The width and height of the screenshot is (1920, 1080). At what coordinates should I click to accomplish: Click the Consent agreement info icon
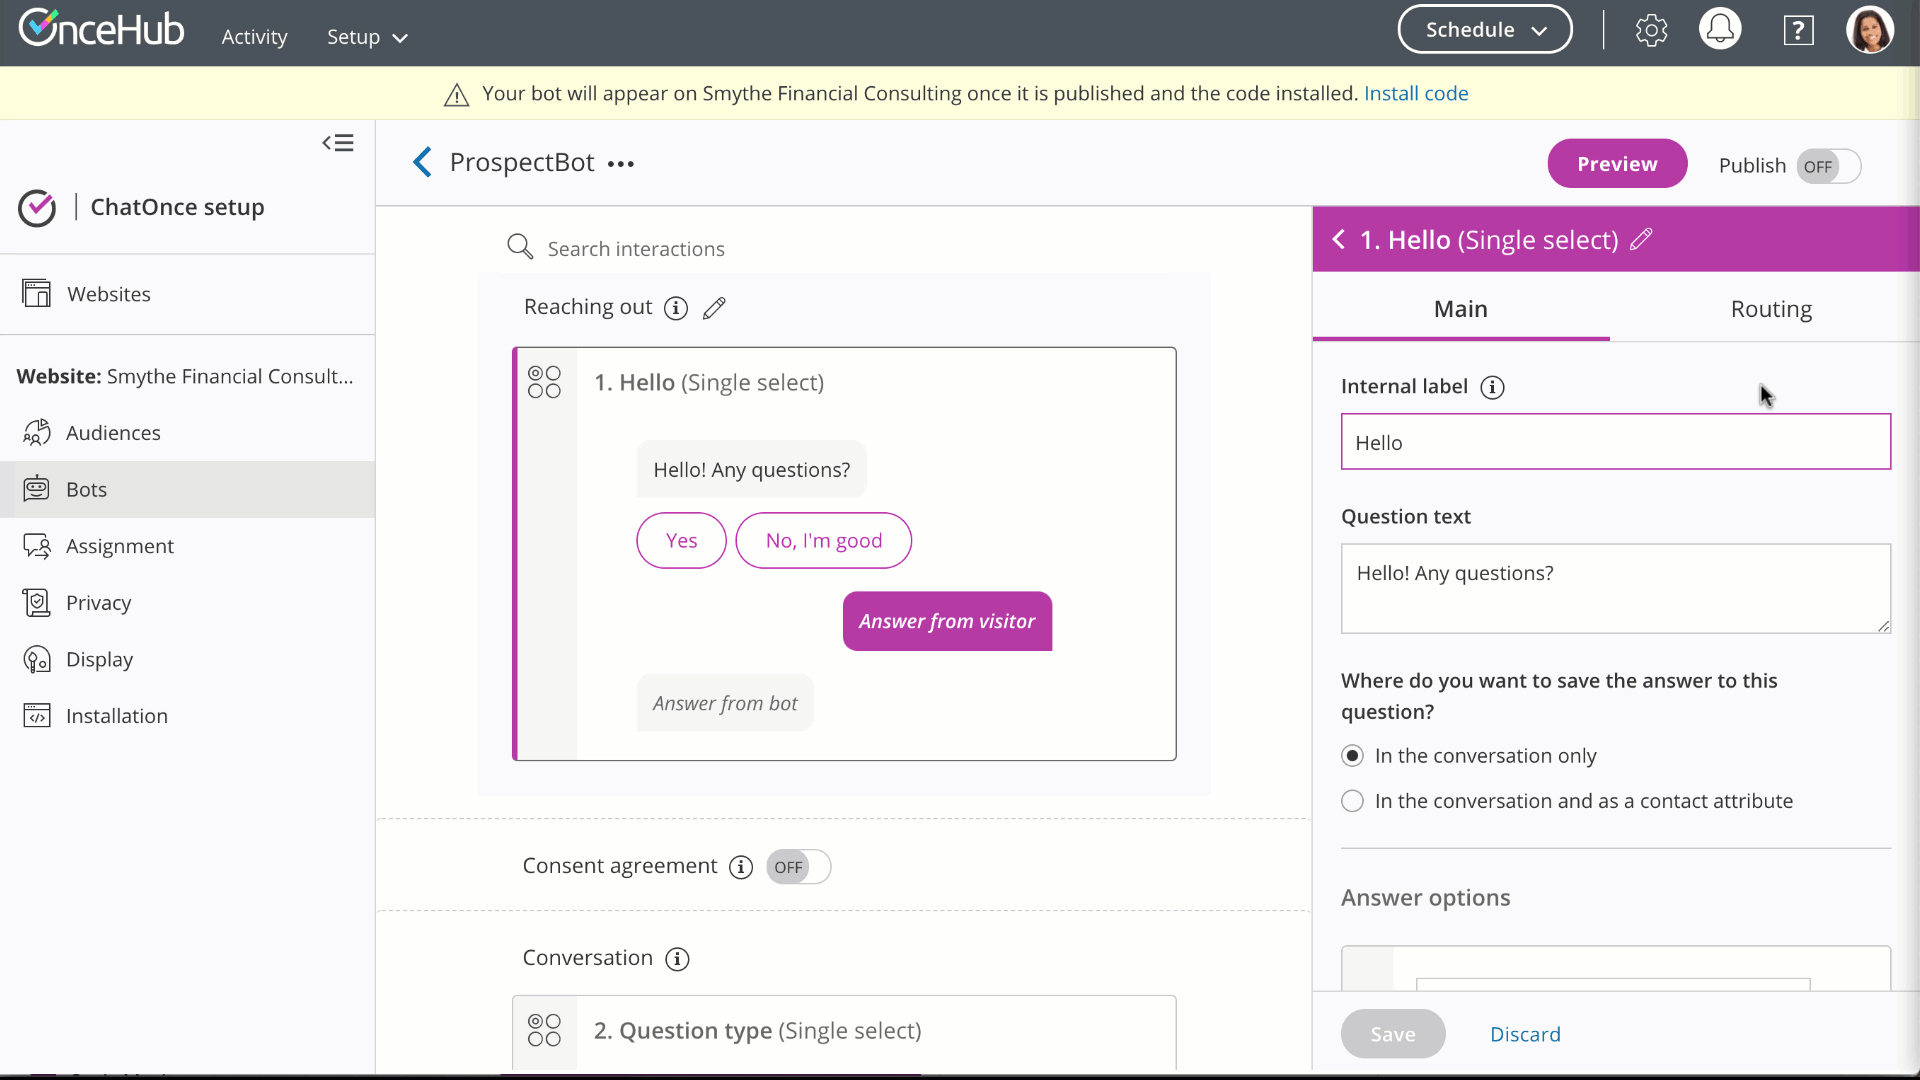[x=741, y=867]
